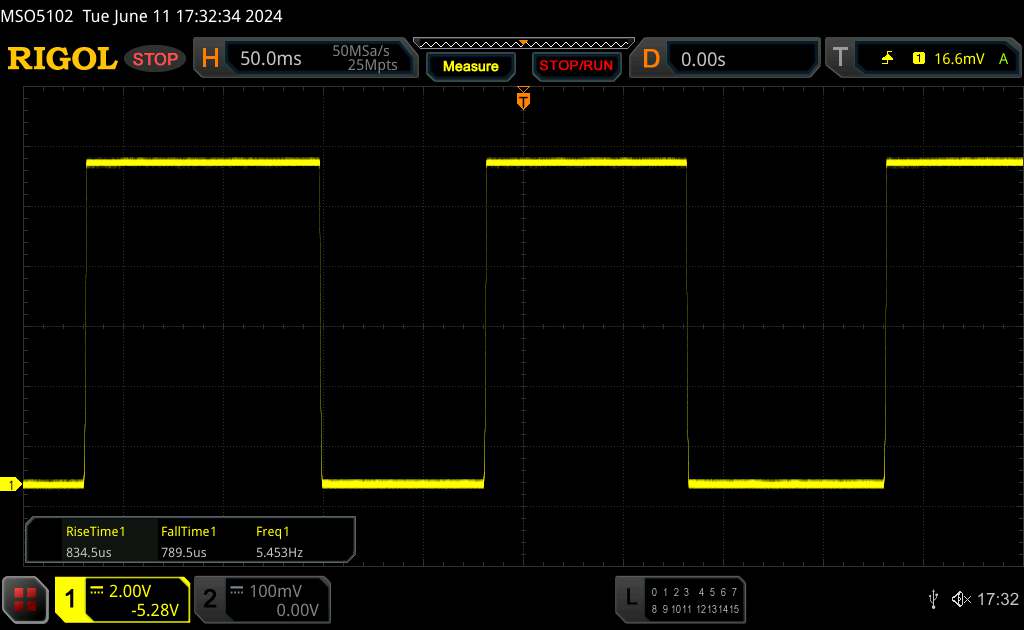Viewport: 1024px width, 630px height.
Task: Click the 17:32 clock display
Action: point(997,599)
